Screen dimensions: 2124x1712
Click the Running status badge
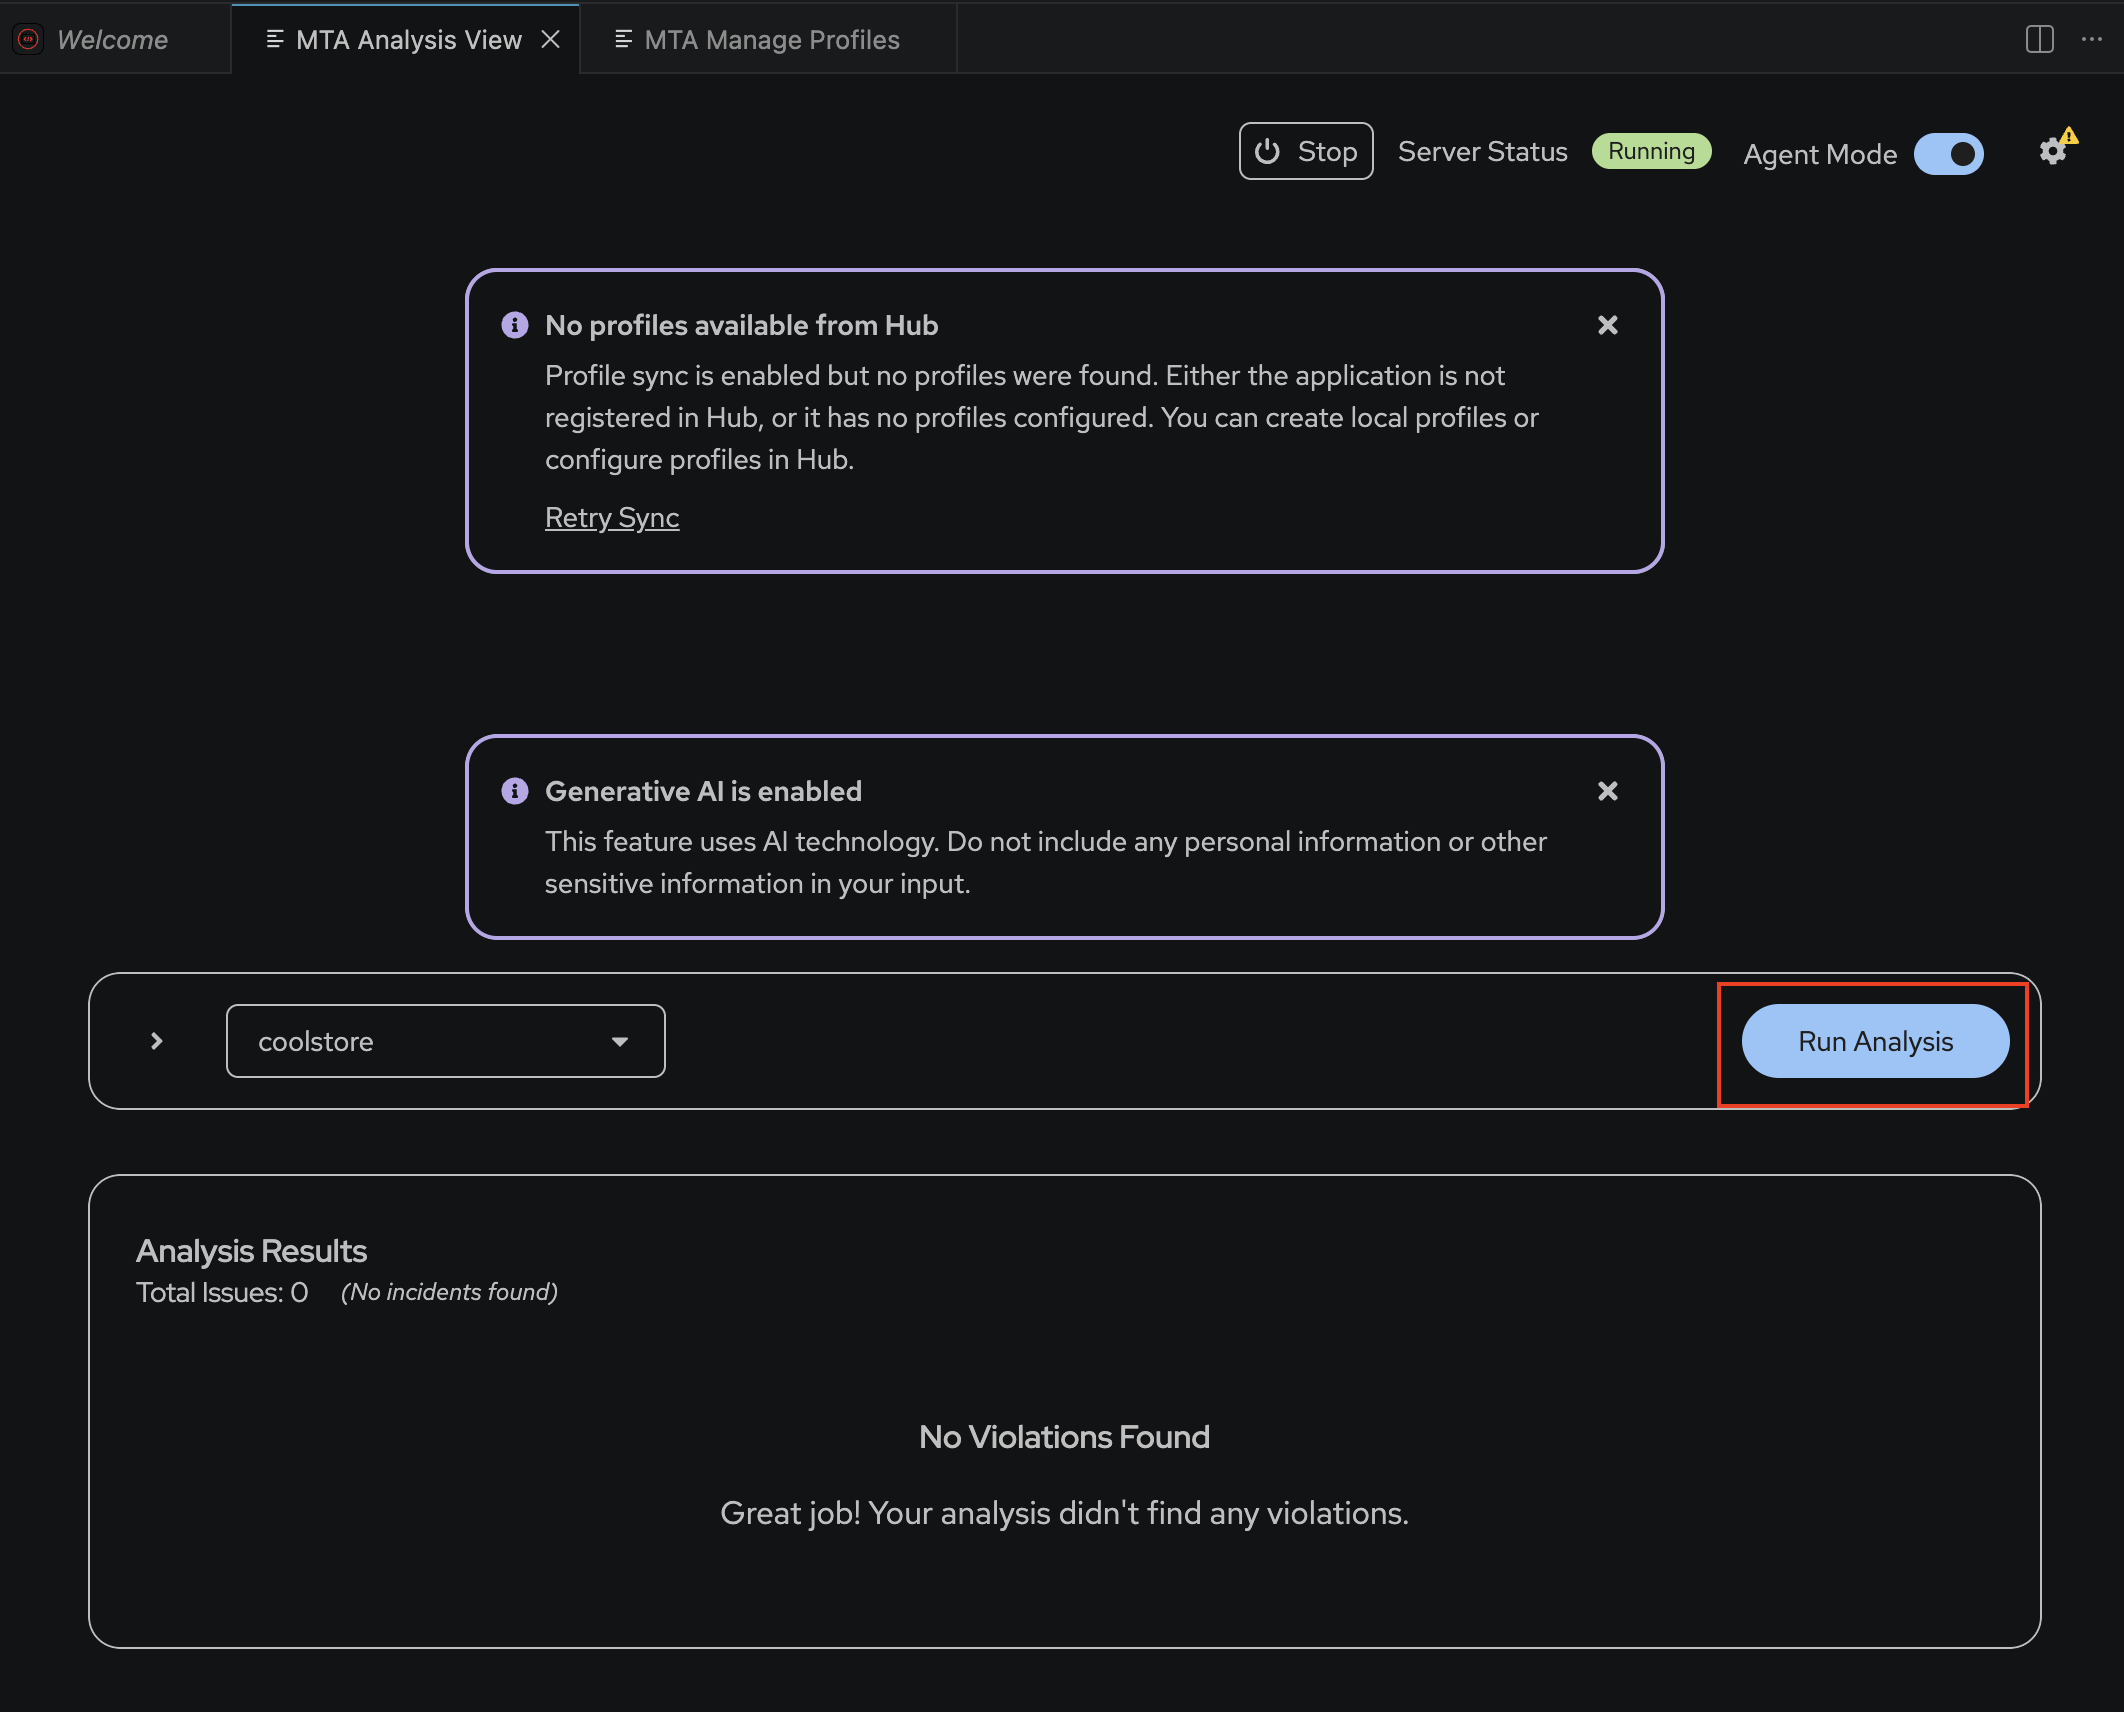tap(1651, 151)
